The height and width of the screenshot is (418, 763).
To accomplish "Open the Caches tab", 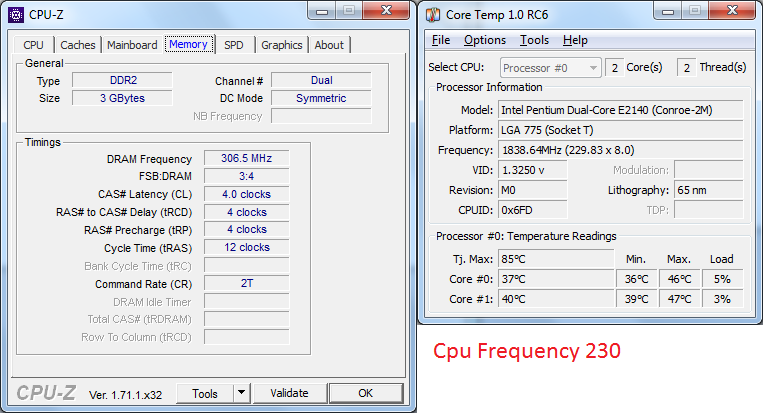I will 78,45.
